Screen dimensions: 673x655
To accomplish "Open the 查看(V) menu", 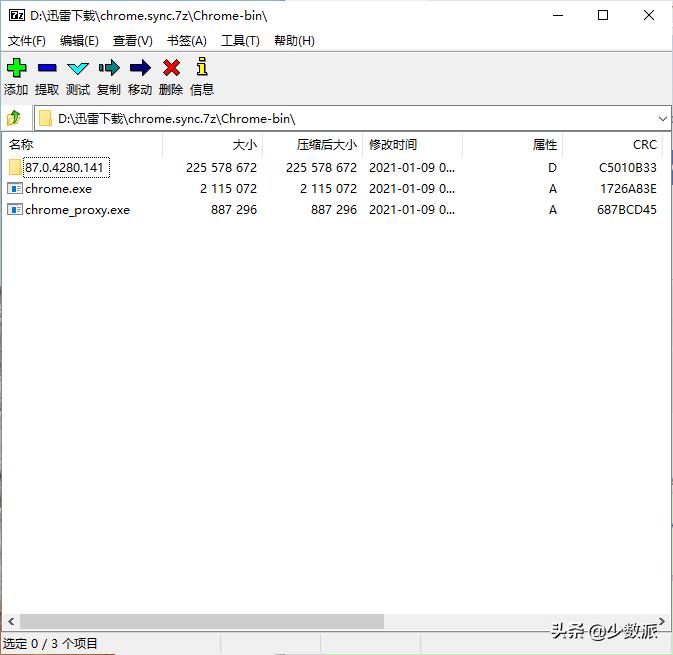I will (133, 41).
